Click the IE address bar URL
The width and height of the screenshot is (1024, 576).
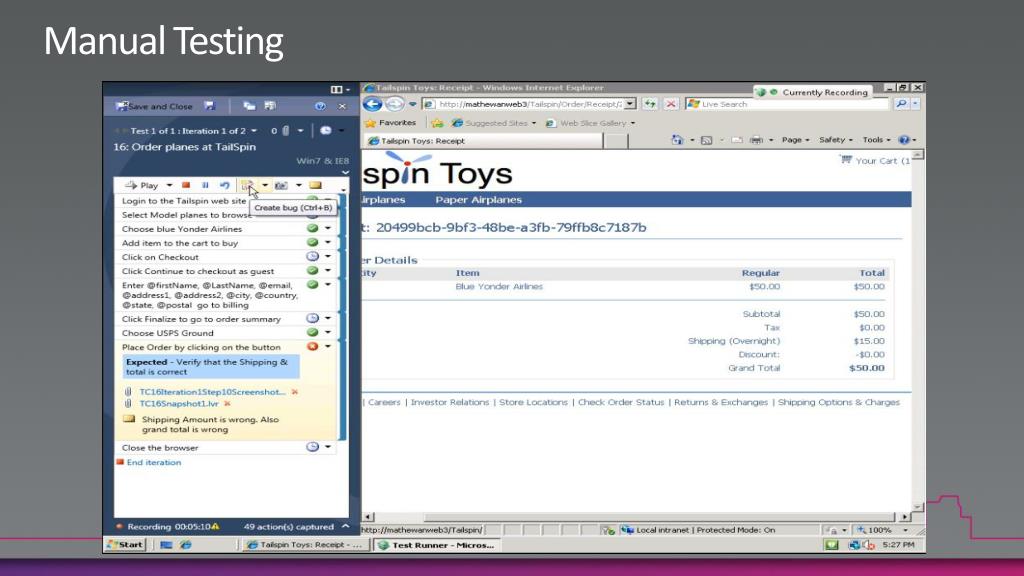[529, 104]
